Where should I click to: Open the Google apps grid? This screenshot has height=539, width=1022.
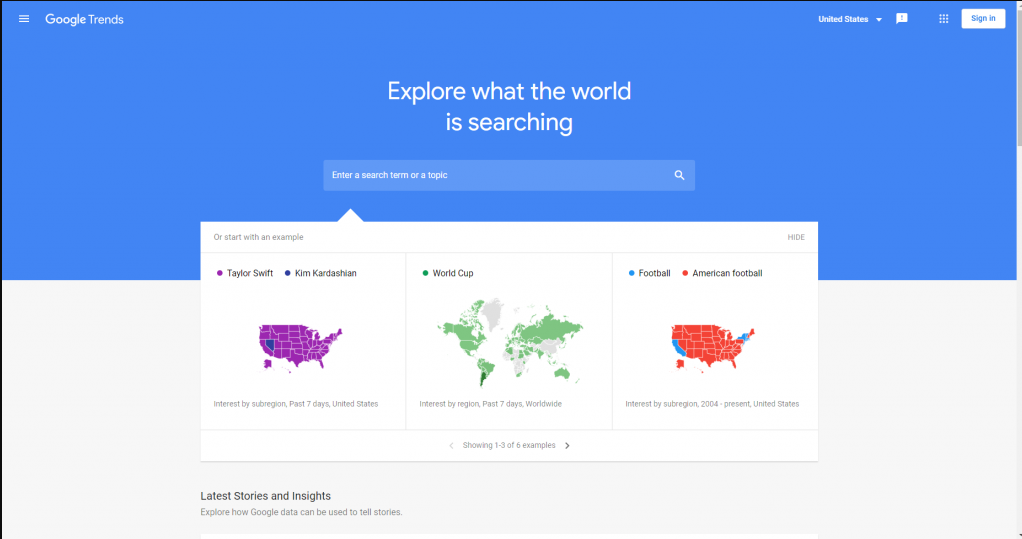pyautogui.click(x=943, y=19)
